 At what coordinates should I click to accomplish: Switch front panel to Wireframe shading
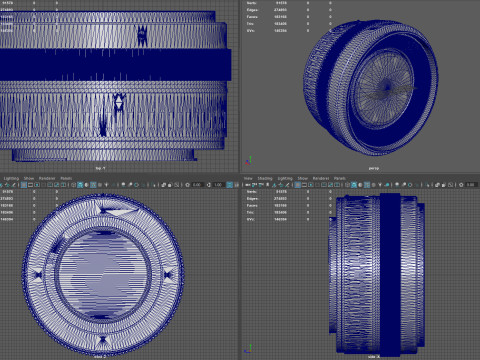(x=73, y=184)
